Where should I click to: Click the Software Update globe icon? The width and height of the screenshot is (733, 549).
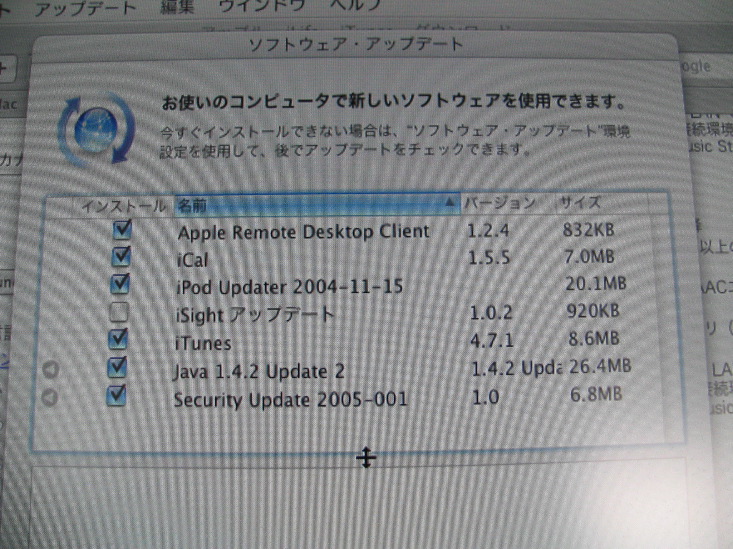96,130
